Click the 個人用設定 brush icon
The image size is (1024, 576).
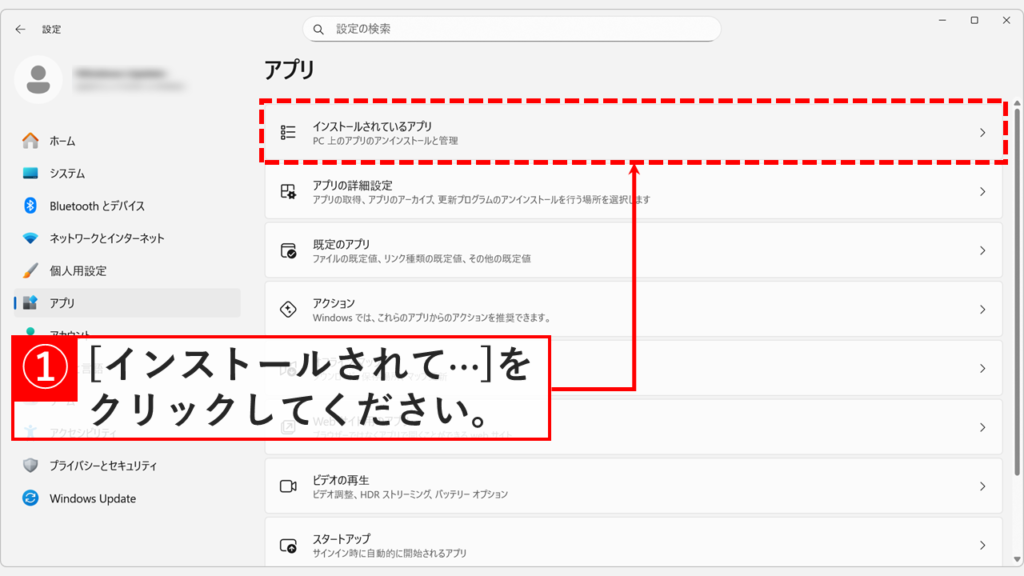point(32,269)
